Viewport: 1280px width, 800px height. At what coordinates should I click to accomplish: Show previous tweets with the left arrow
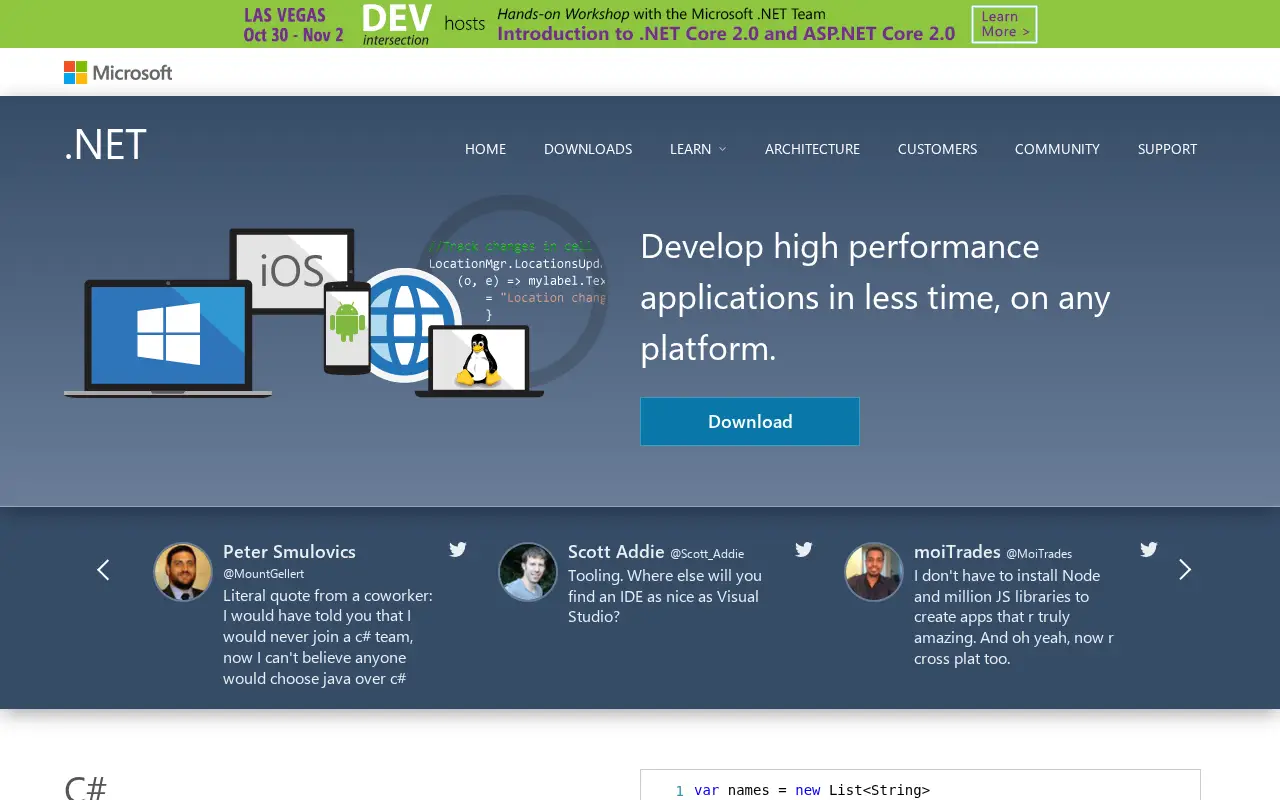click(103, 570)
